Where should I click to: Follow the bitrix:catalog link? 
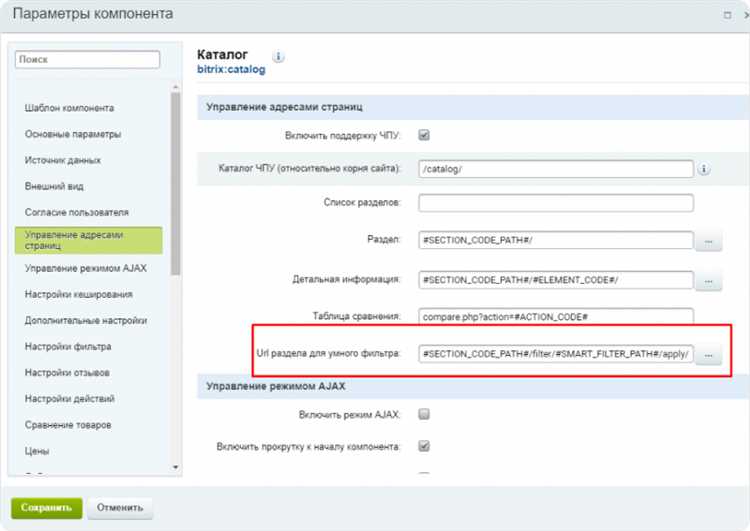point(231,70)
